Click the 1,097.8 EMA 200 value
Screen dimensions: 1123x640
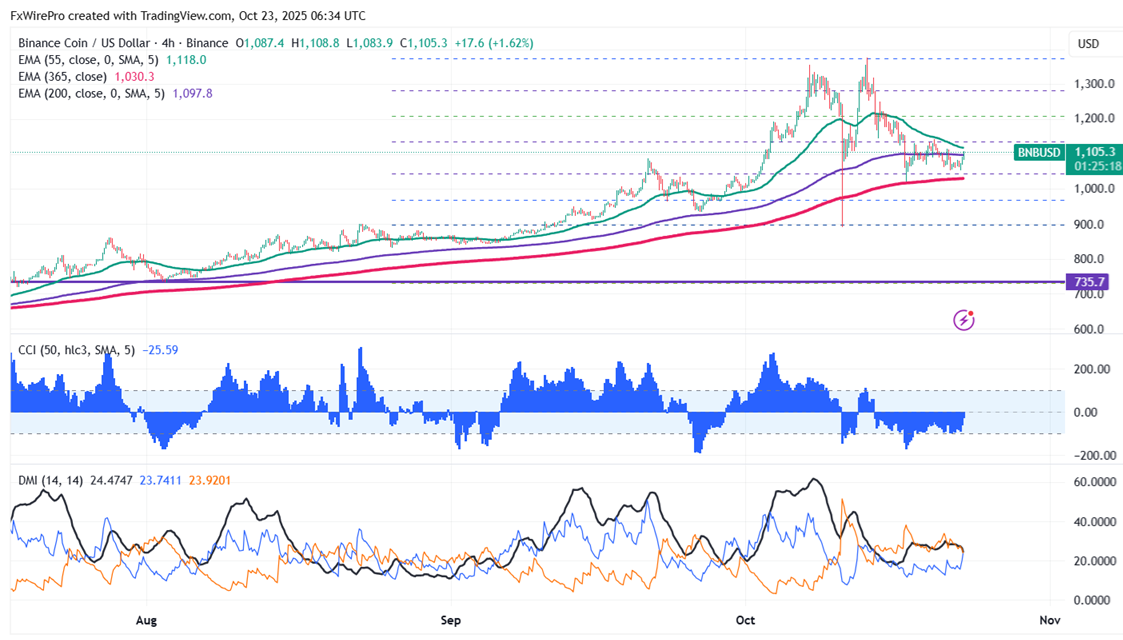coord(193,94)
